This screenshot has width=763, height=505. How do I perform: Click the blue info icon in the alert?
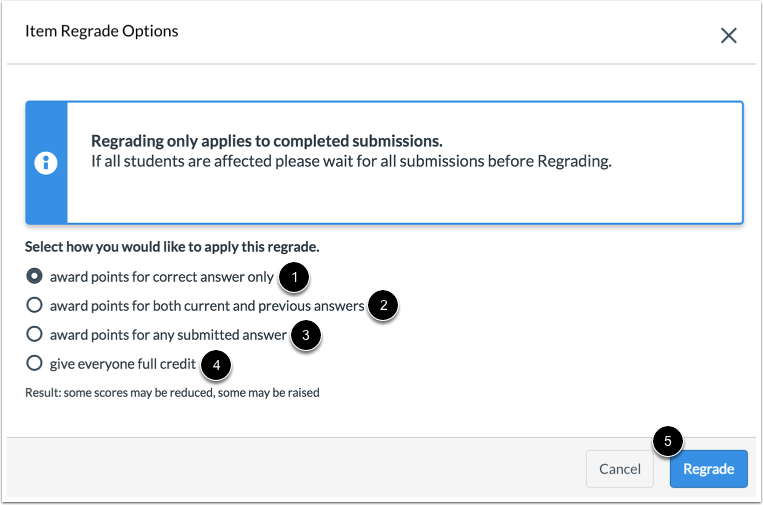tap(46, 163)
